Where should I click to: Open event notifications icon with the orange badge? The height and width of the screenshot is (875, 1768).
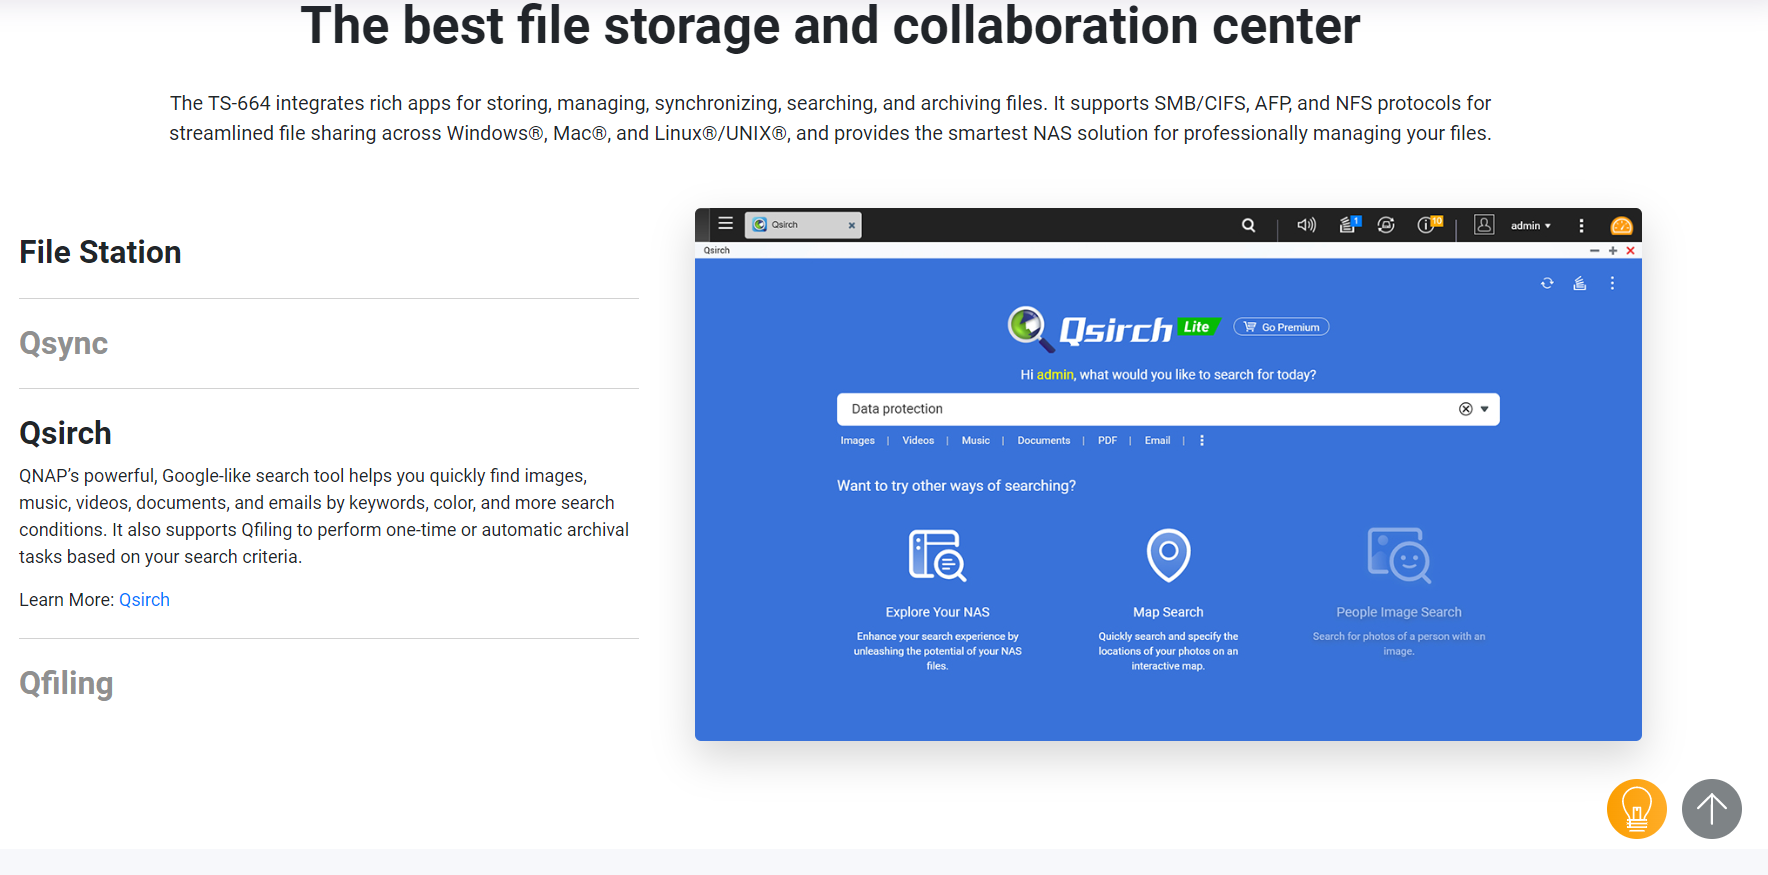tap(1428, 225)
